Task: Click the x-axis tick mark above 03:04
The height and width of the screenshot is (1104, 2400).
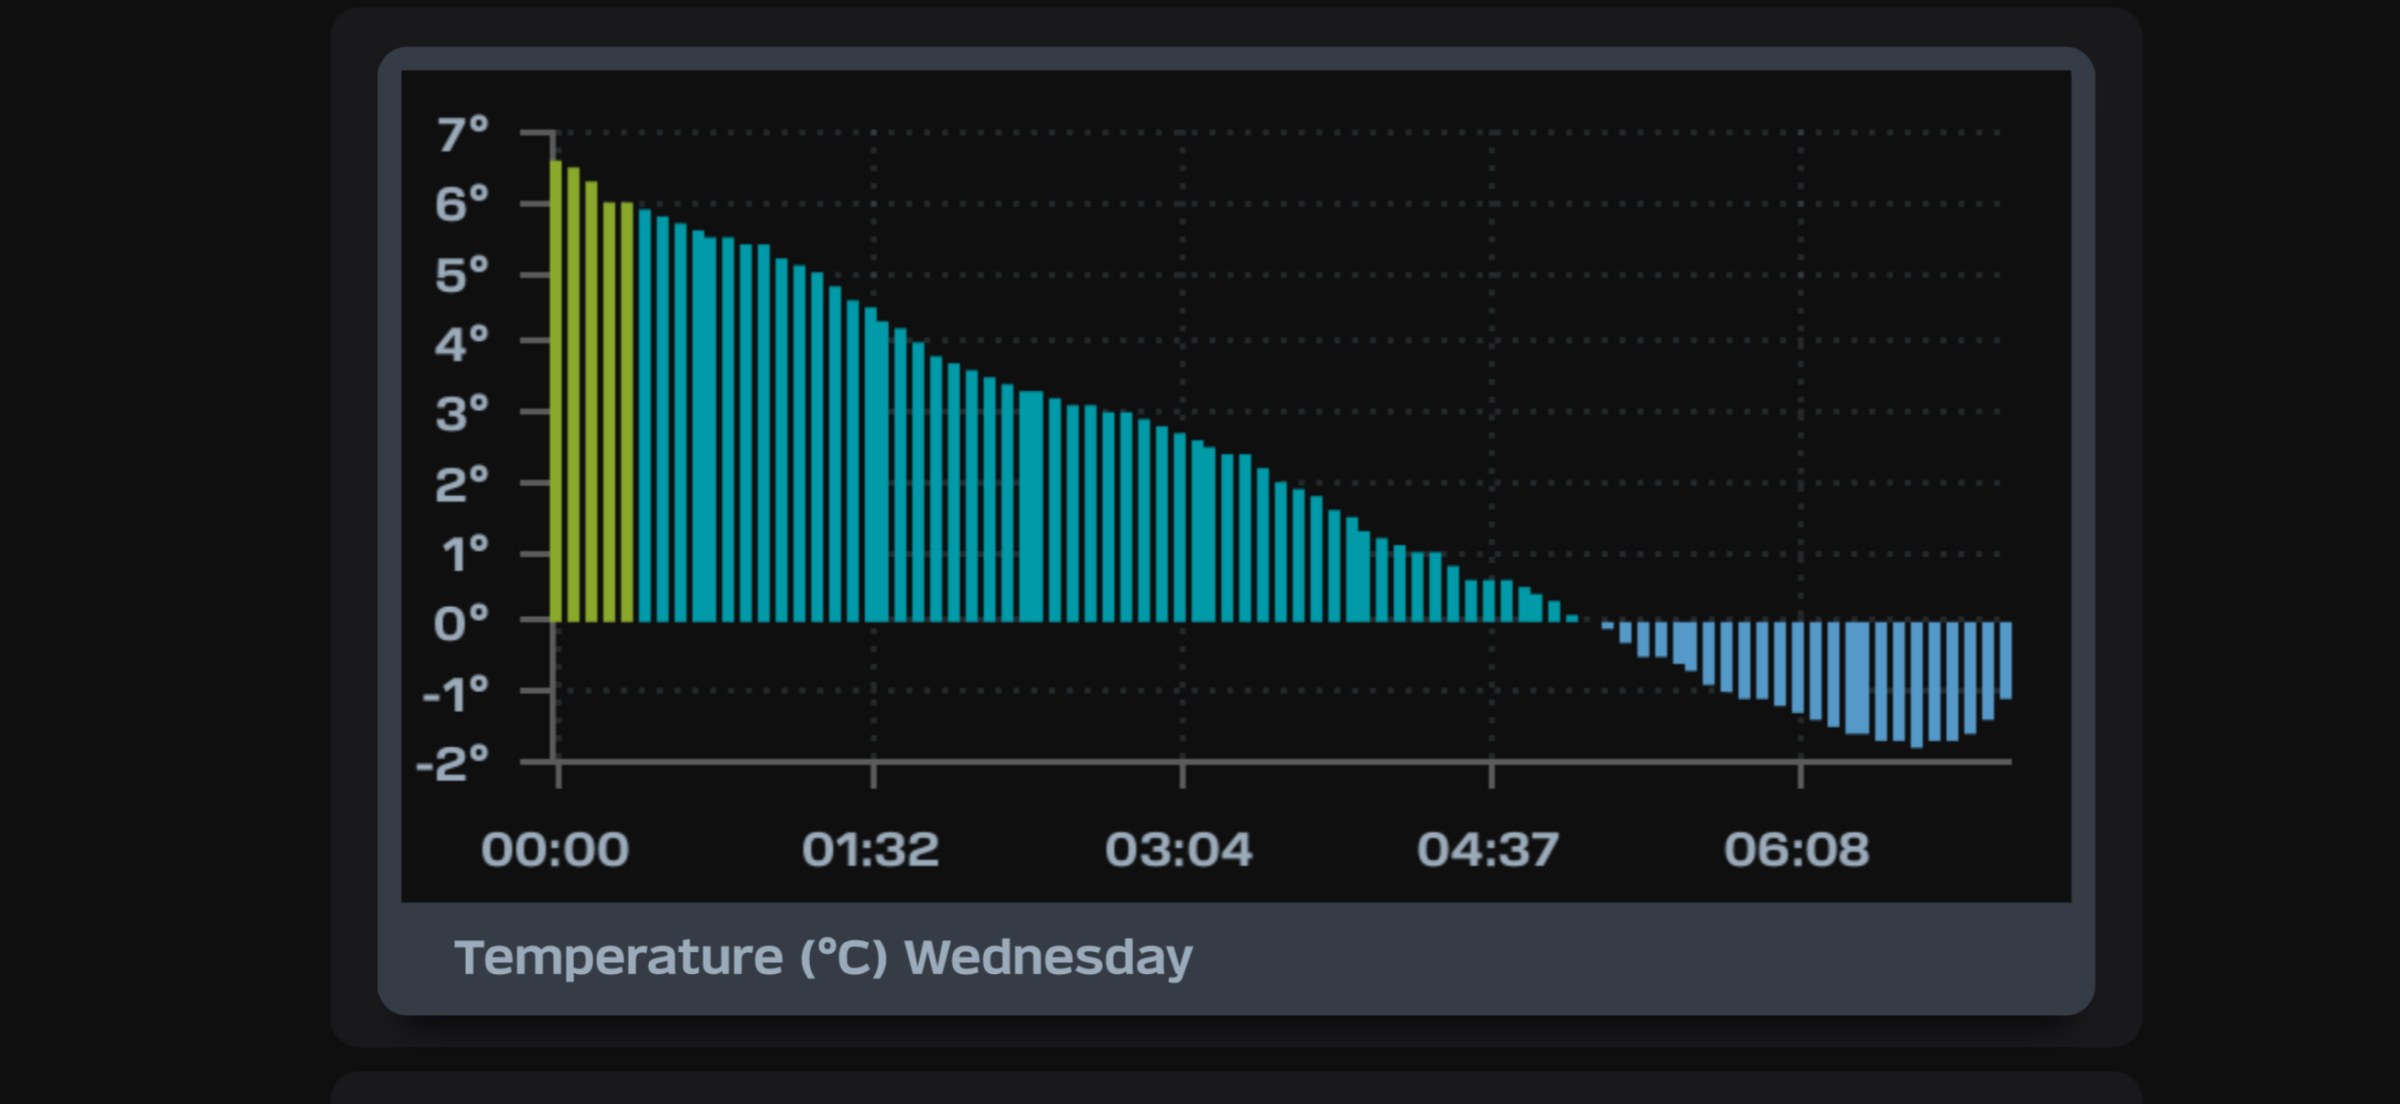Action: pos(1182,774)
